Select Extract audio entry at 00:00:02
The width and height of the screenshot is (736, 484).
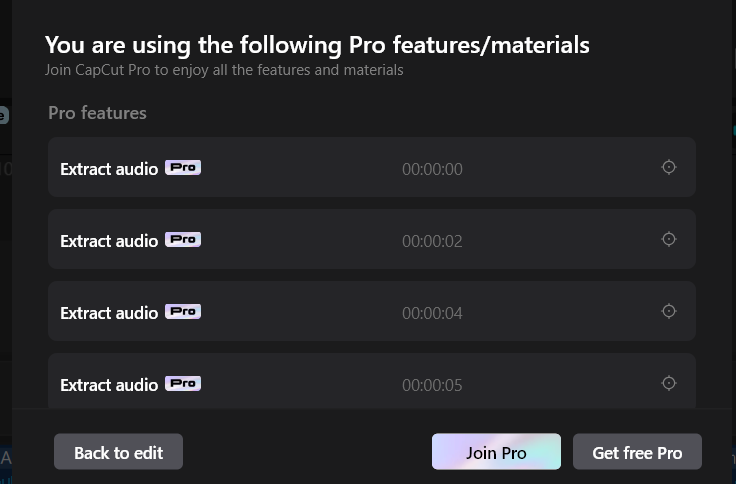pos(372,239)
